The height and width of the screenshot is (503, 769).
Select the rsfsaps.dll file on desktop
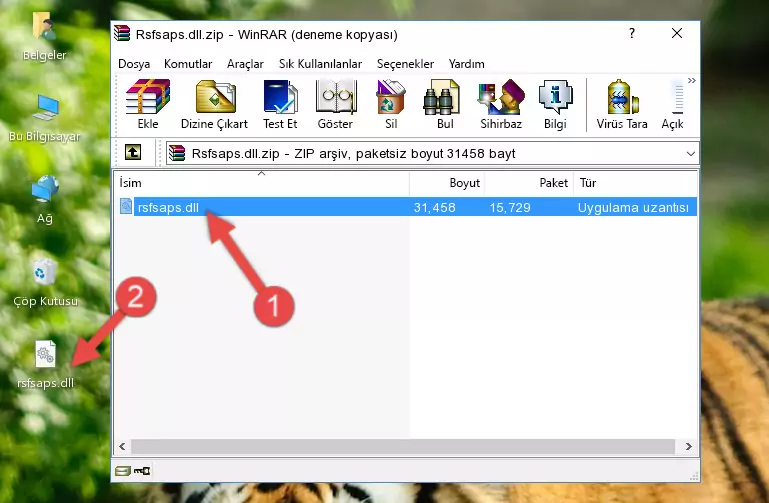45,365
